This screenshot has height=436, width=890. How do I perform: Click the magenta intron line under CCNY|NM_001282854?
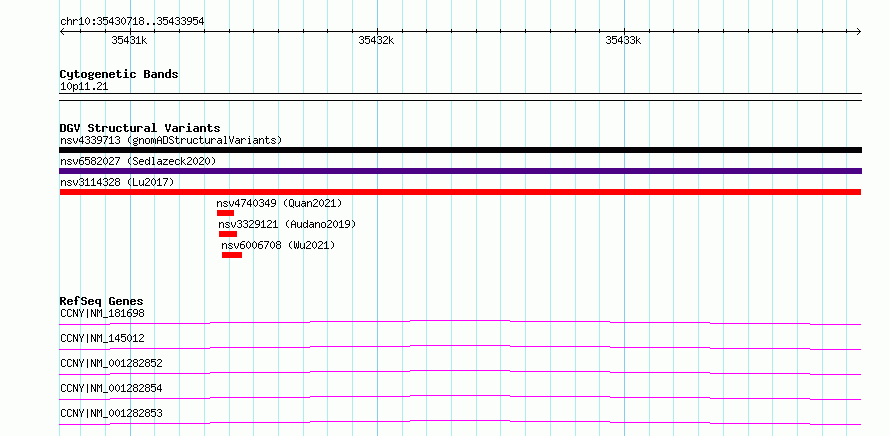460,397
